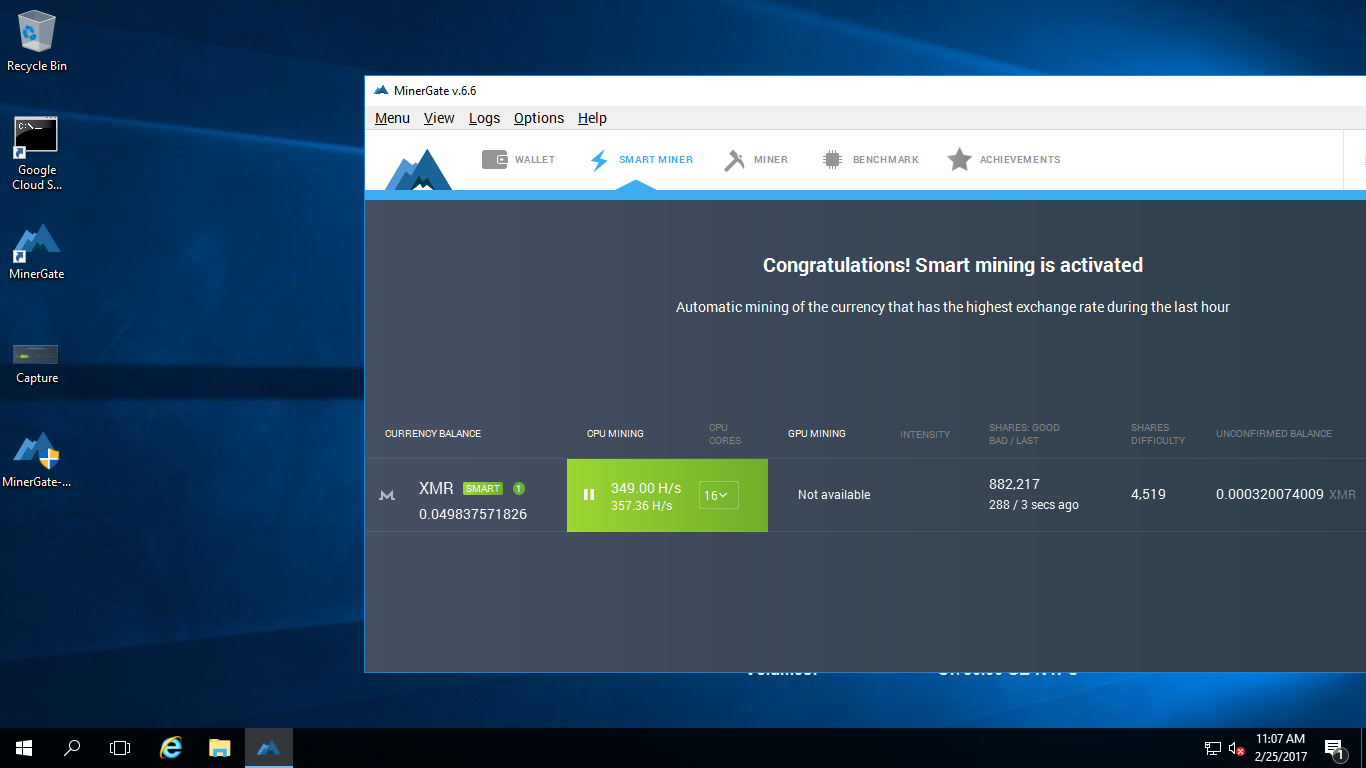Click the MinerGate title bar icon

pyautogui.click(x=381, y=90)
